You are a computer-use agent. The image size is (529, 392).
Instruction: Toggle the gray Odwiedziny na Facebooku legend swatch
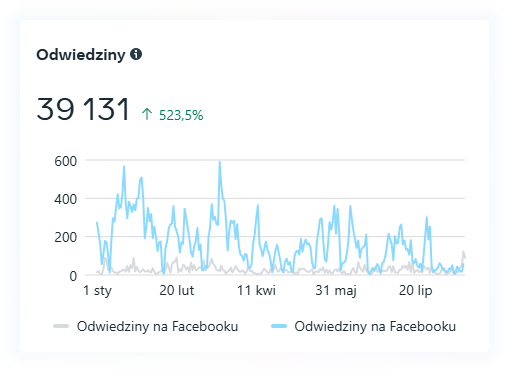pos(61,326)
